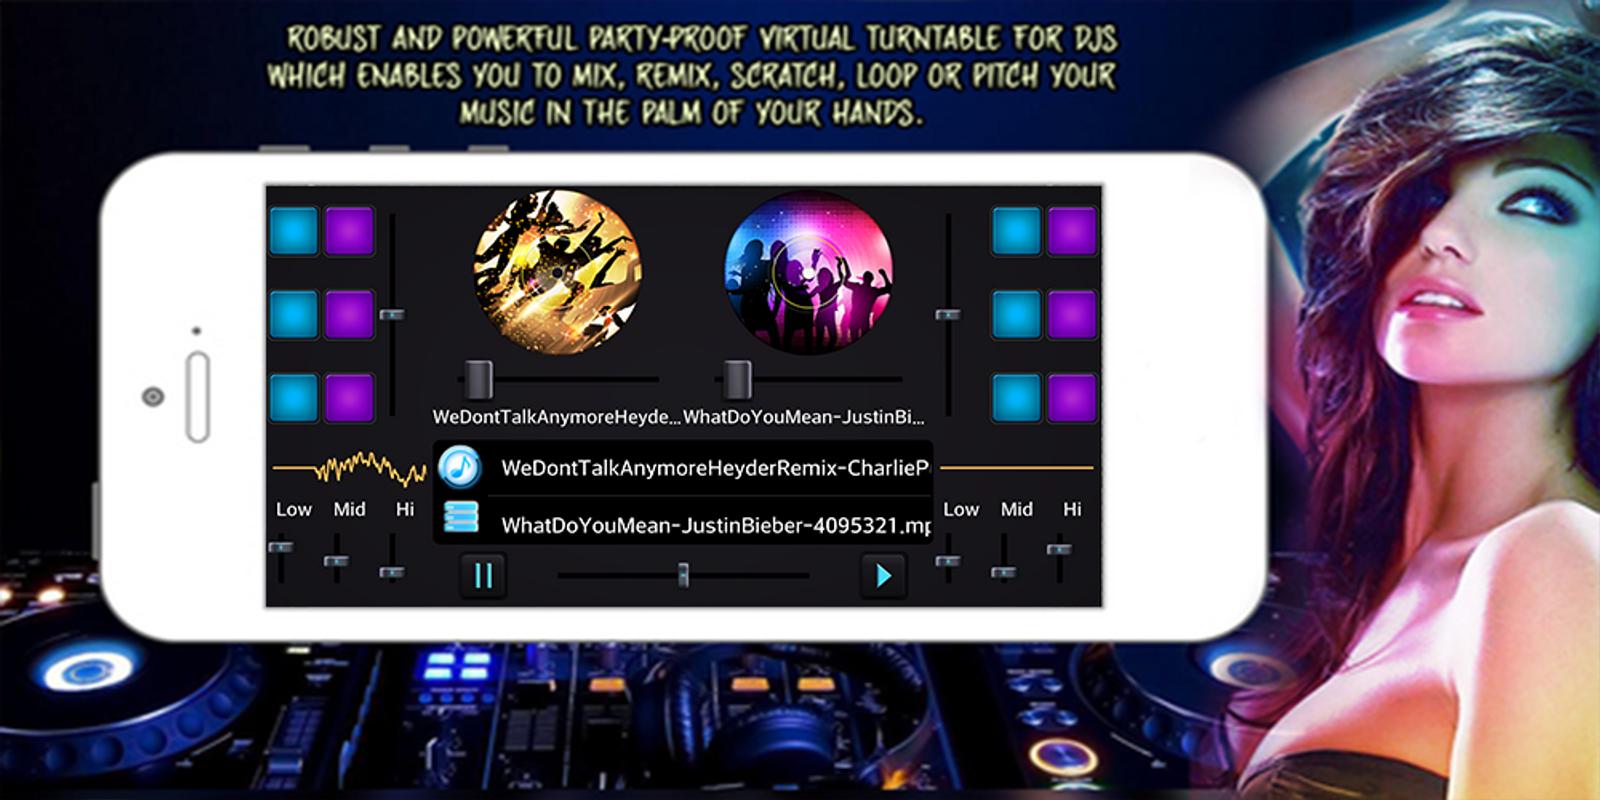This screenshot has height=800, width=1600.
Task: Click the left deck orange waveform
Action: [350, 467]
